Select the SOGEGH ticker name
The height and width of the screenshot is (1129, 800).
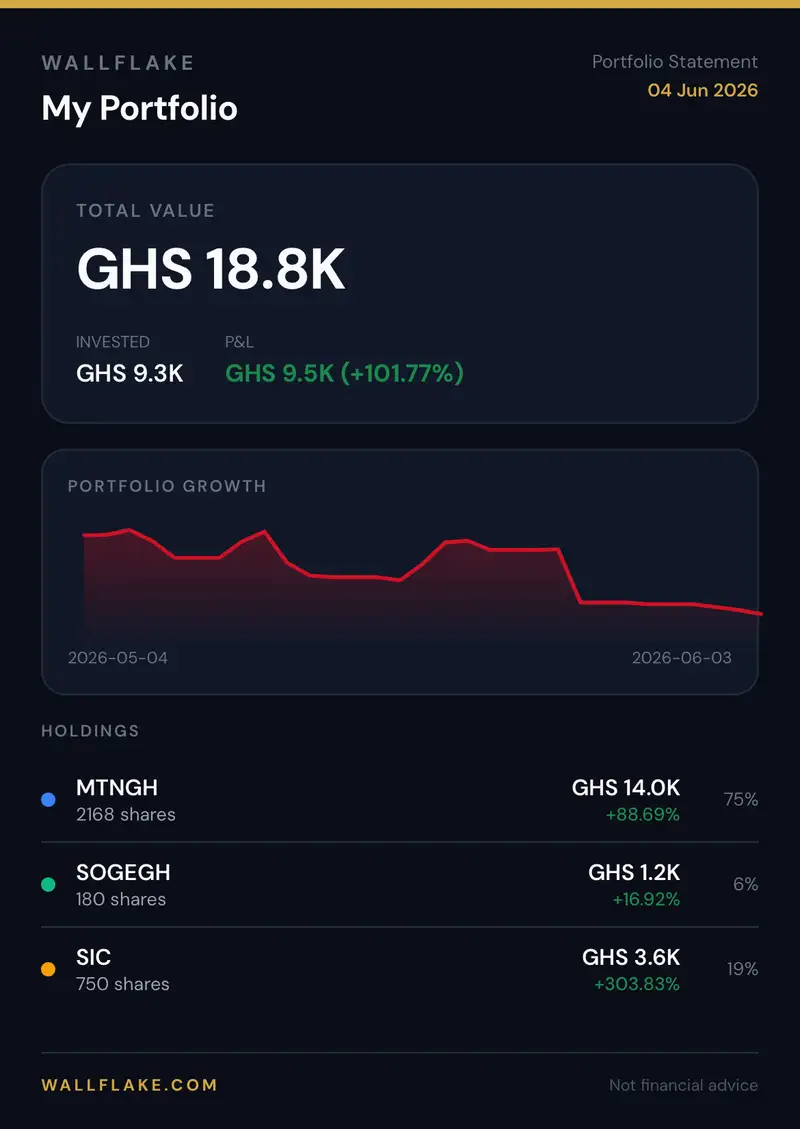pos(123,873)
